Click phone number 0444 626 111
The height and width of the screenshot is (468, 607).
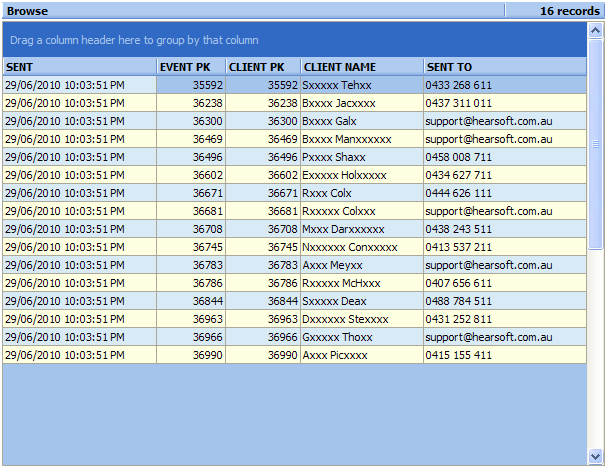tap(458, 193)
